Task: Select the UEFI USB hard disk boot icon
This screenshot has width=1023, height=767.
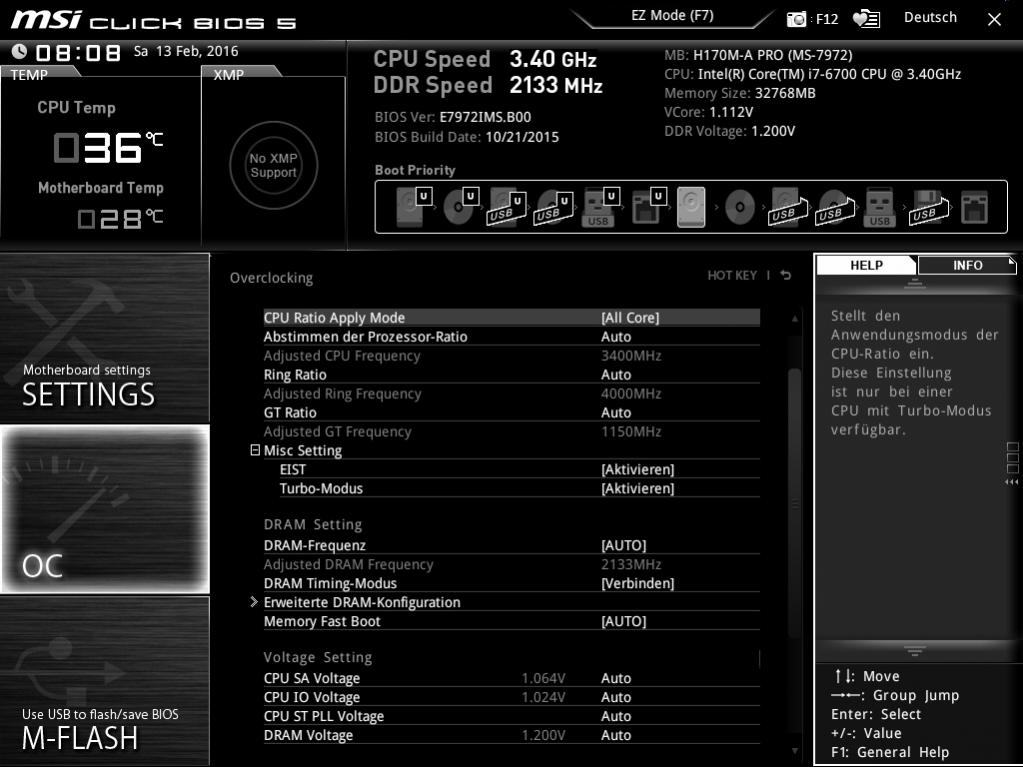Action: pyautogui.click(x=506, y=208)
